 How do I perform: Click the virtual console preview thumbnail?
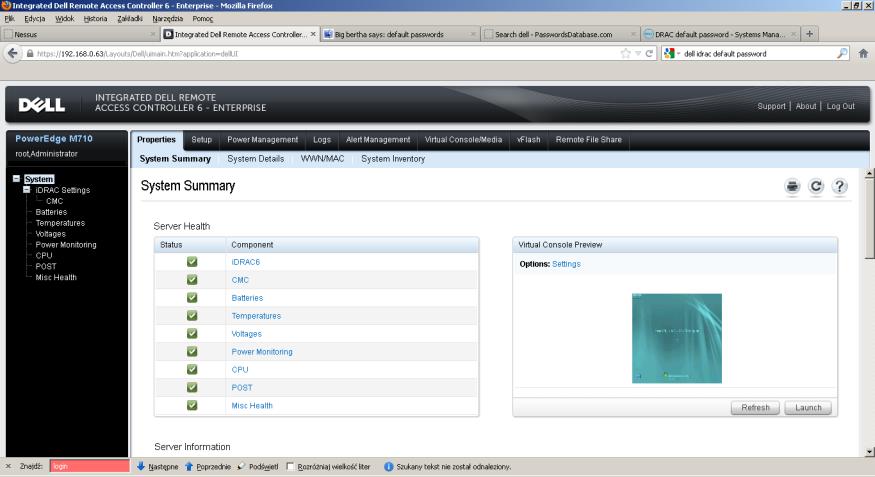pyautogui.click(x=676, y=338)
